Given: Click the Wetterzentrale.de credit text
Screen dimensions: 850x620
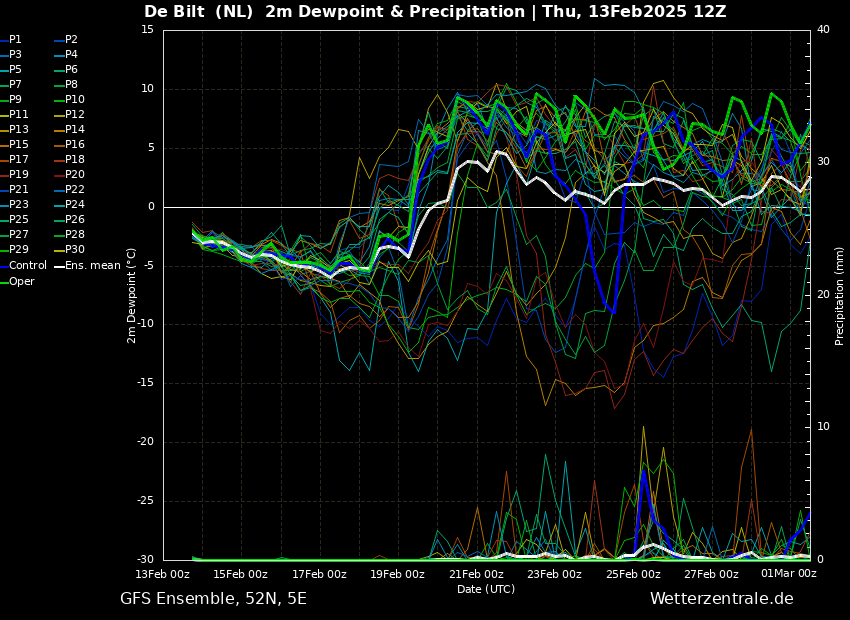Looking at the screenshot, I should [722, 599].
